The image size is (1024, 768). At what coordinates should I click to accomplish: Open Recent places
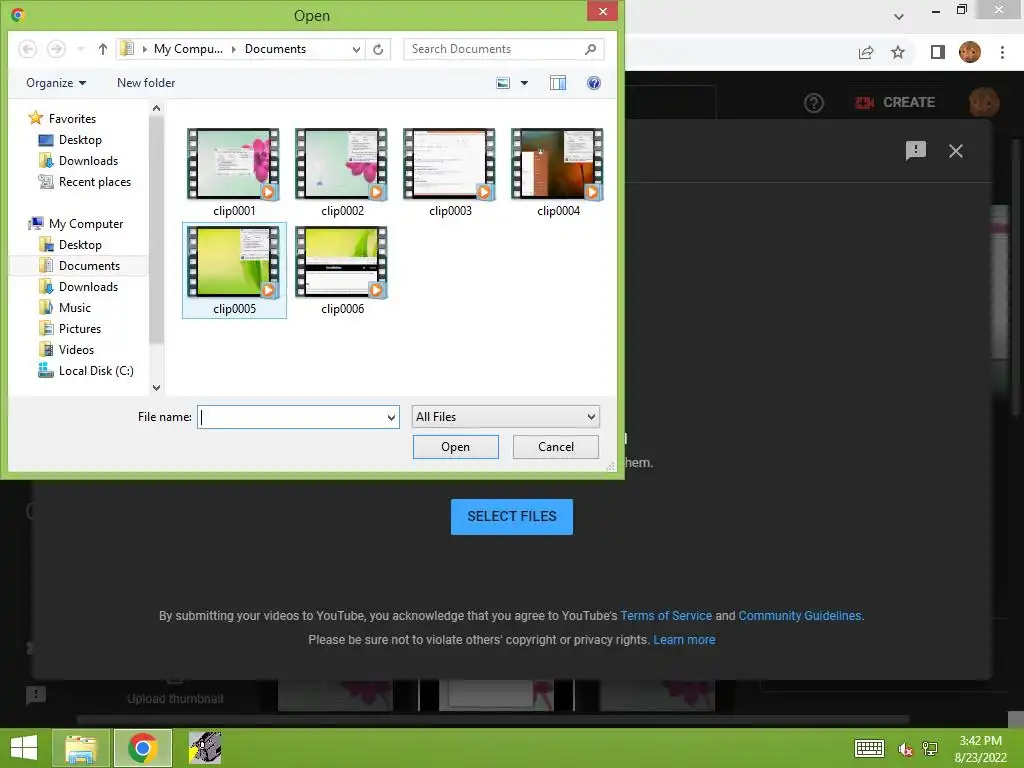pos(85,182)
